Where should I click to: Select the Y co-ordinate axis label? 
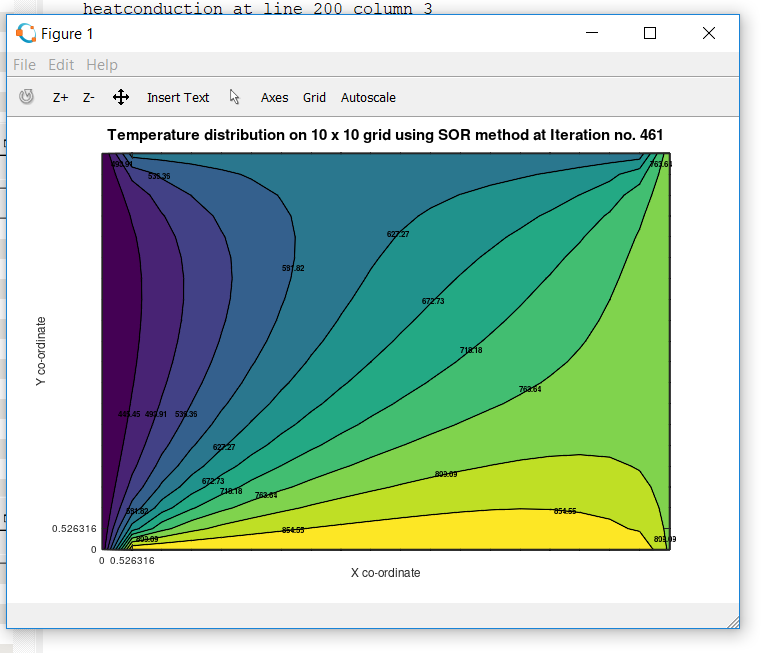coord(40,351)
